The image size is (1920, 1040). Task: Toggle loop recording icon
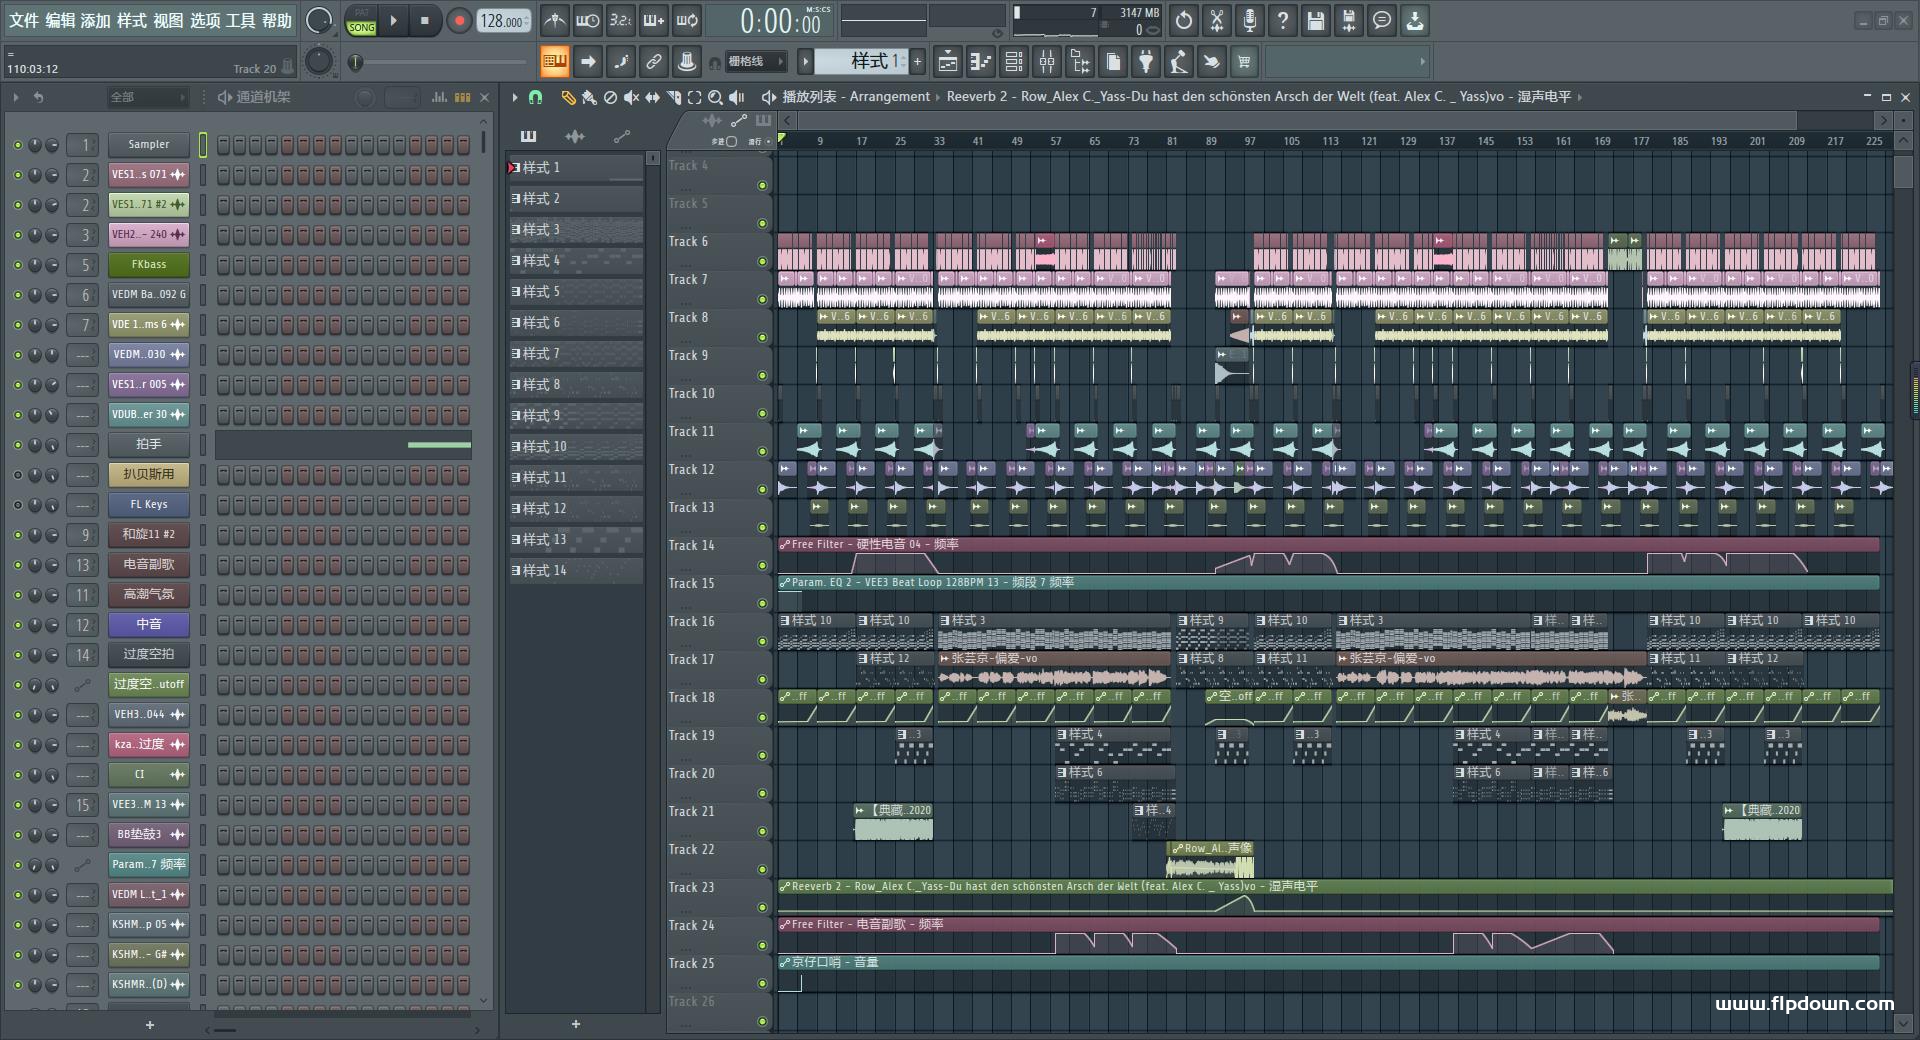click(x=687, y=20)
